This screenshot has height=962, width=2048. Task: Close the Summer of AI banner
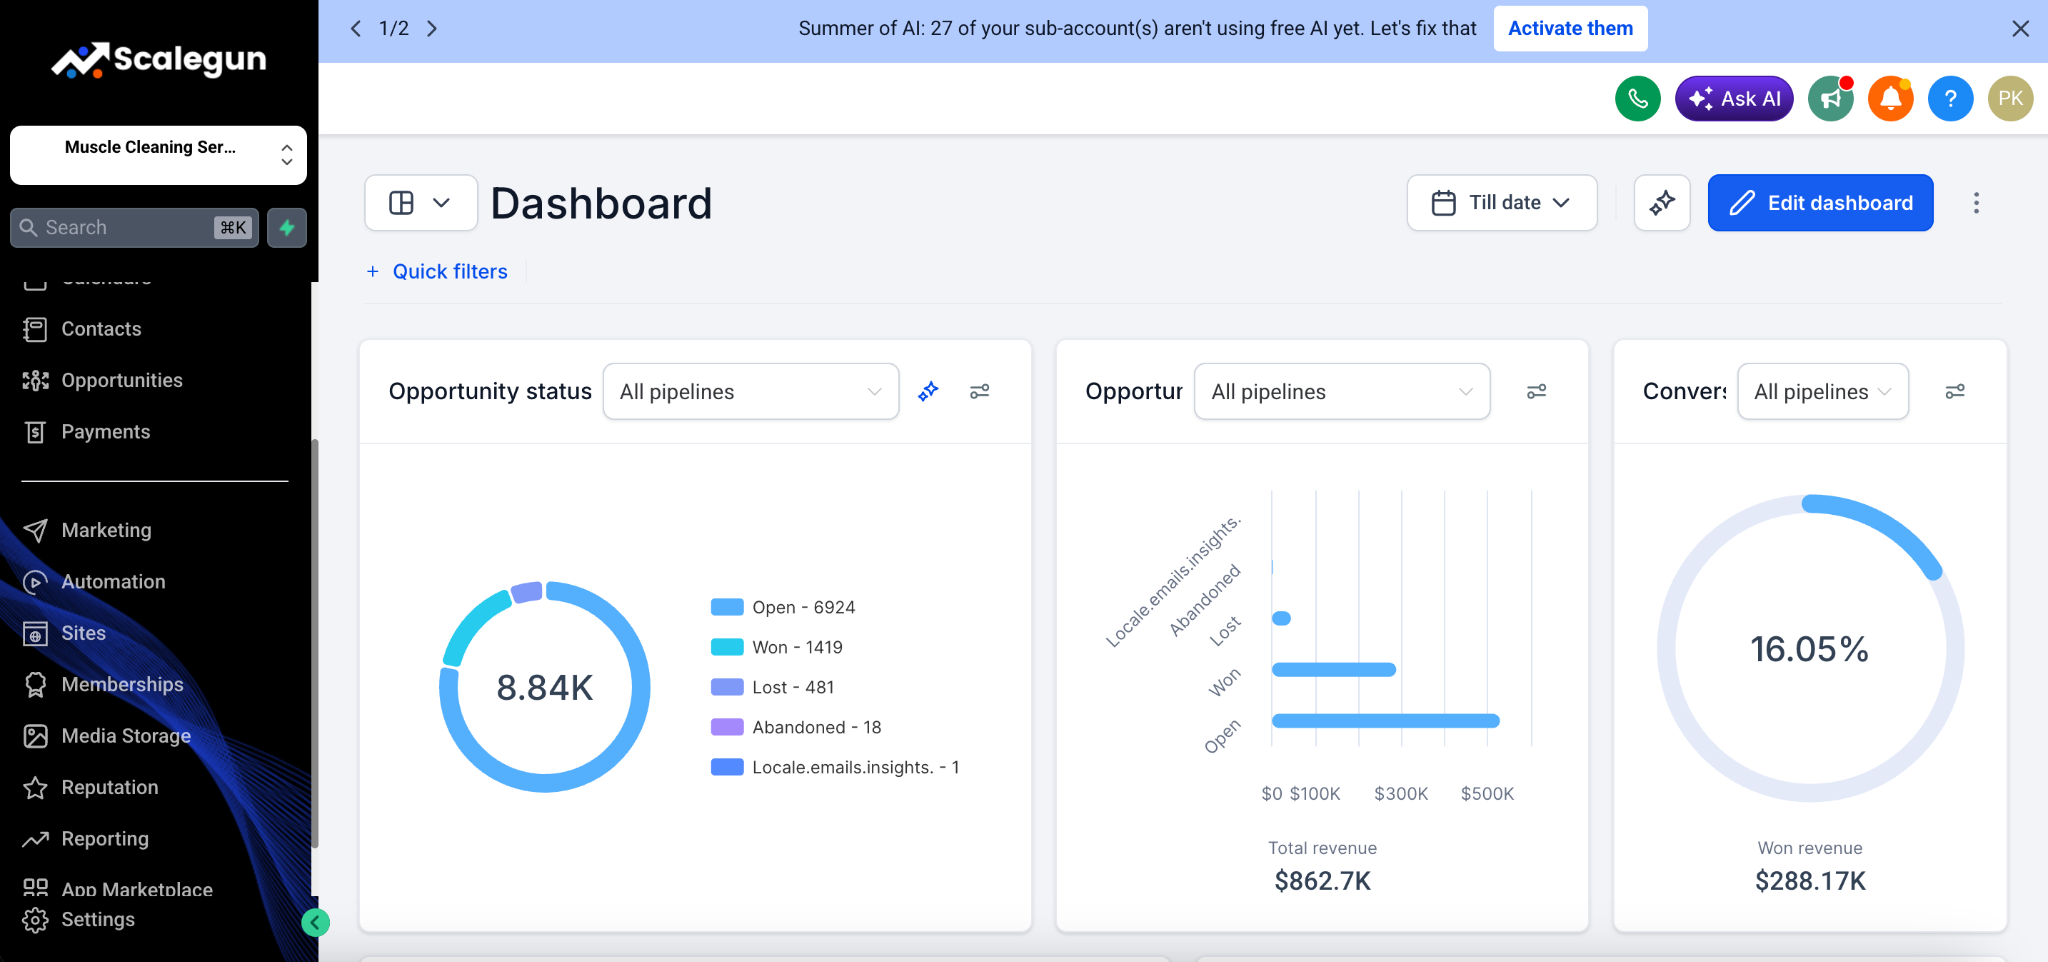click(2020, 29)
